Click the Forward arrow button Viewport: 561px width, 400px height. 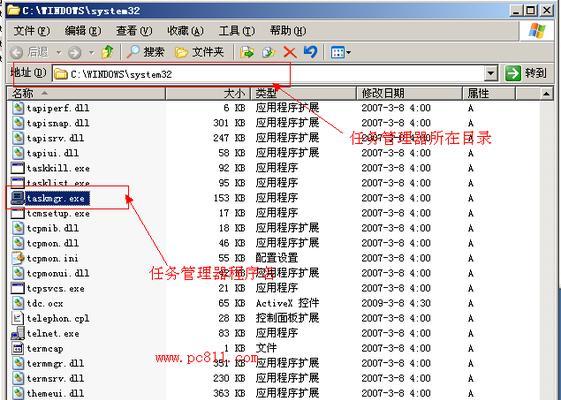click(74, 53)
